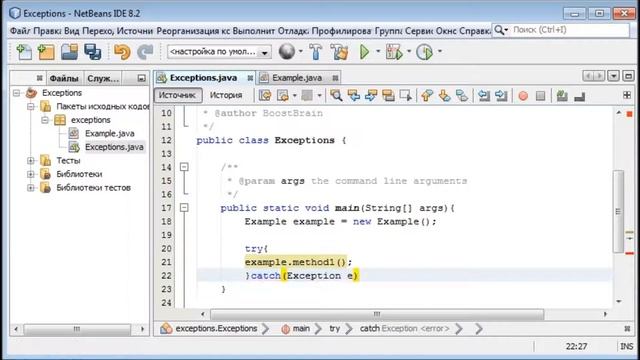The image size is (640, 360).
Task: Click the red Start Macro Recording icon
Action: tap(523, 96)
